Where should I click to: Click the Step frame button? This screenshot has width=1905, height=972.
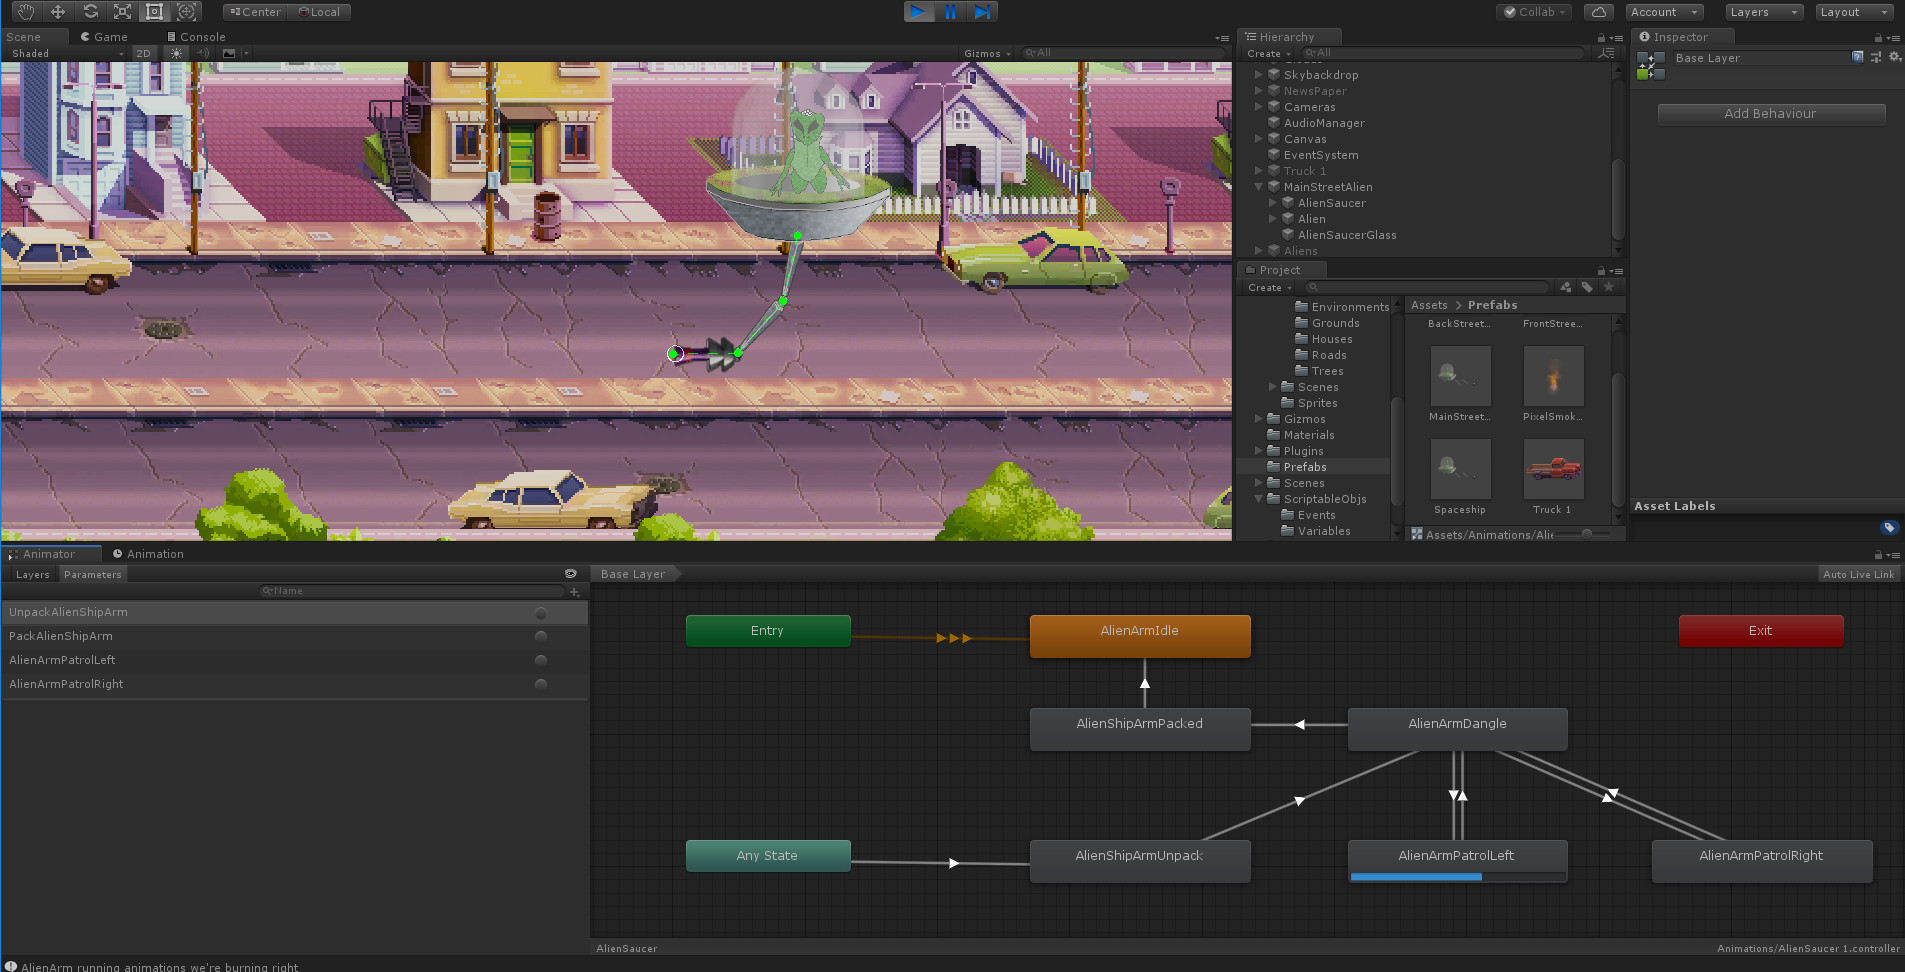[x=982, y=12]
